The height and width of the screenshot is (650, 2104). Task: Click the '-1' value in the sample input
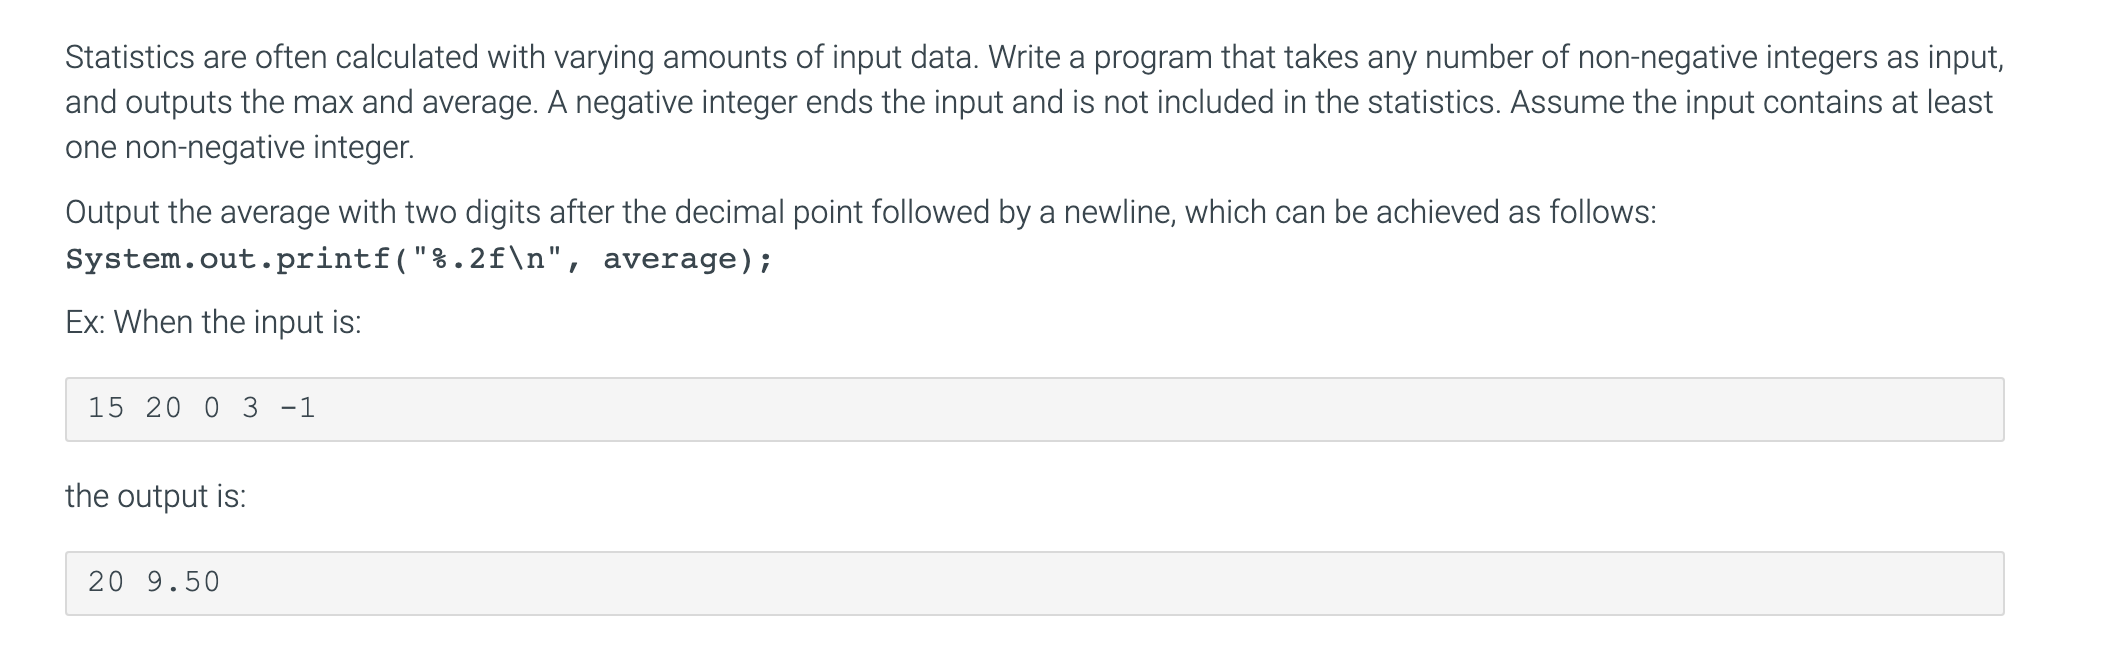coord(298,408)
